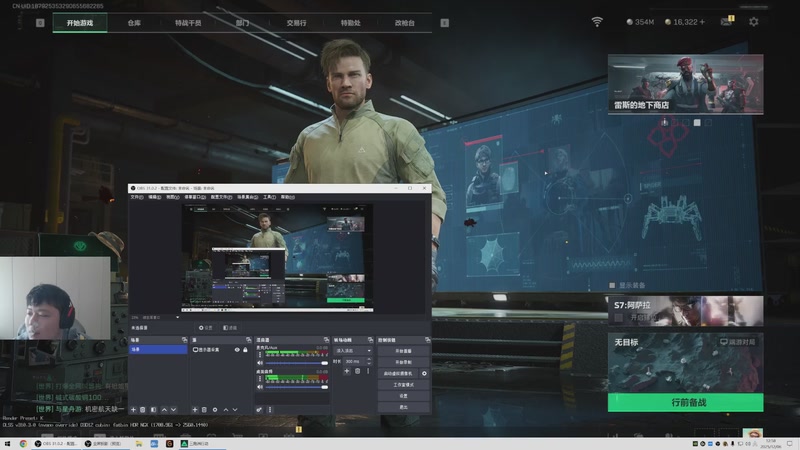The image size is (800, 450).
Task: Open the 雷斯的地下商店 banner
Action: point(685,84)
